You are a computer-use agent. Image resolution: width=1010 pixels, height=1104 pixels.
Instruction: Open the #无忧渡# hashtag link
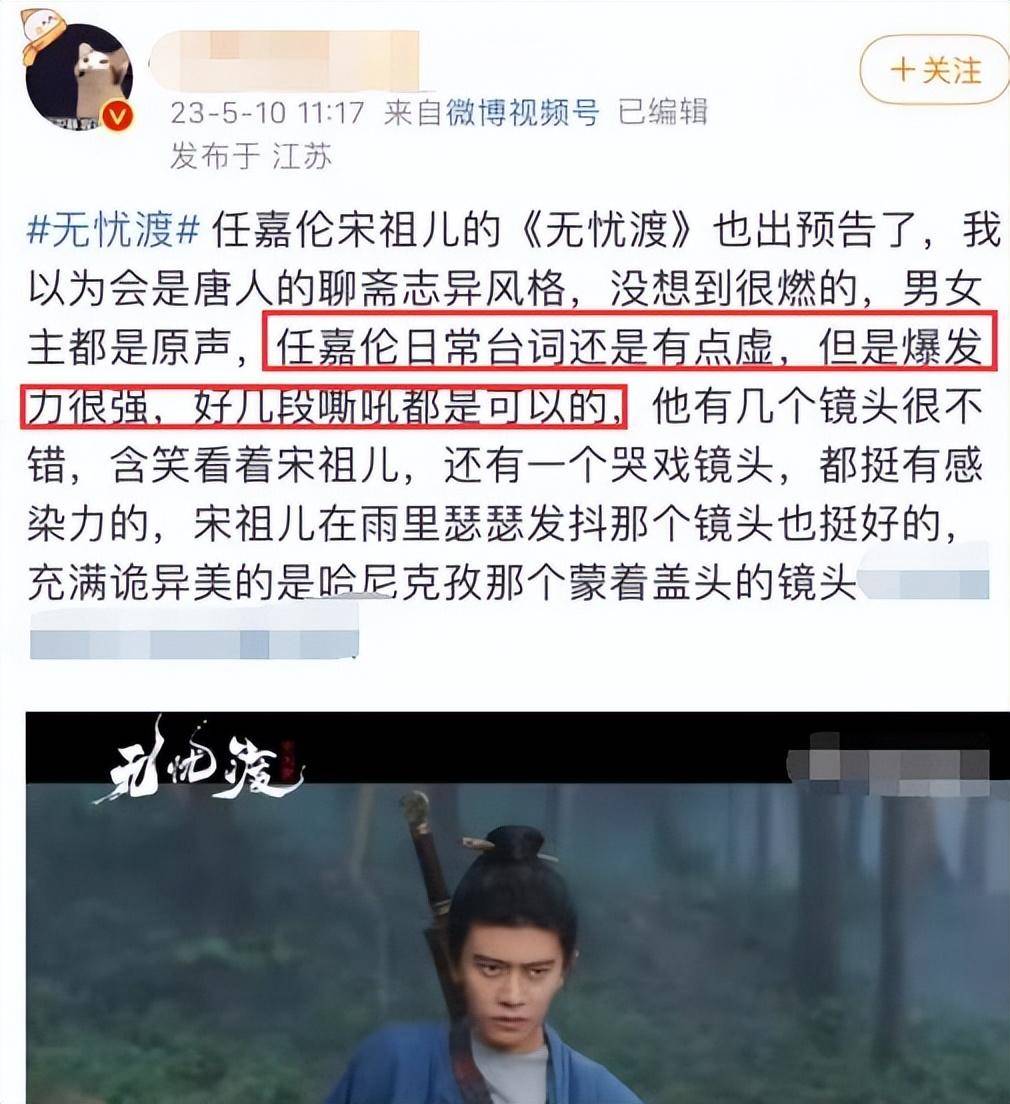[x=113, y=230]
